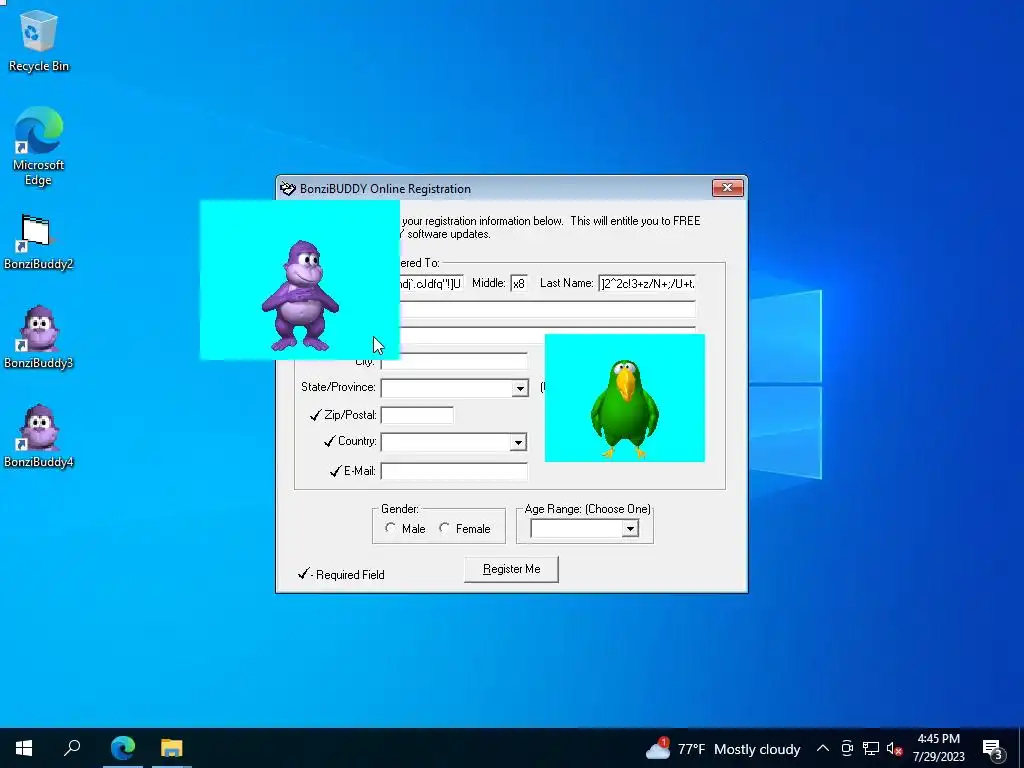This screenshot has width=1024, height=768.
Task: Click the BonziBUDDY registration title bar icon
Action: 287,189
